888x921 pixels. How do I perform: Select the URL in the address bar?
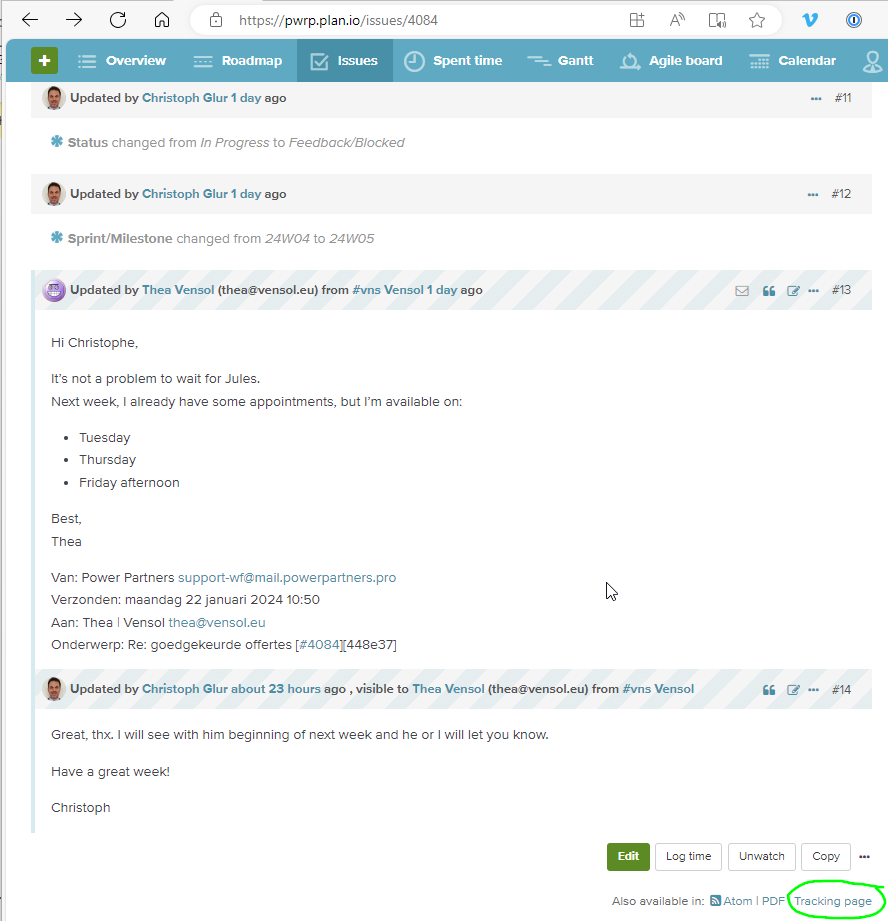point(338,21)
